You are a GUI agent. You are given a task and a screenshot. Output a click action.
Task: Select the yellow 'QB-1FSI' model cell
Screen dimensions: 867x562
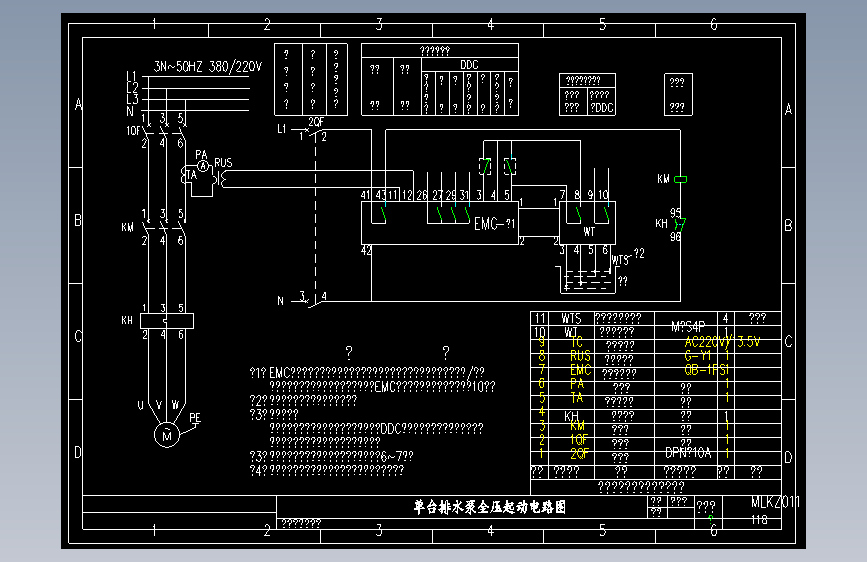707,370
